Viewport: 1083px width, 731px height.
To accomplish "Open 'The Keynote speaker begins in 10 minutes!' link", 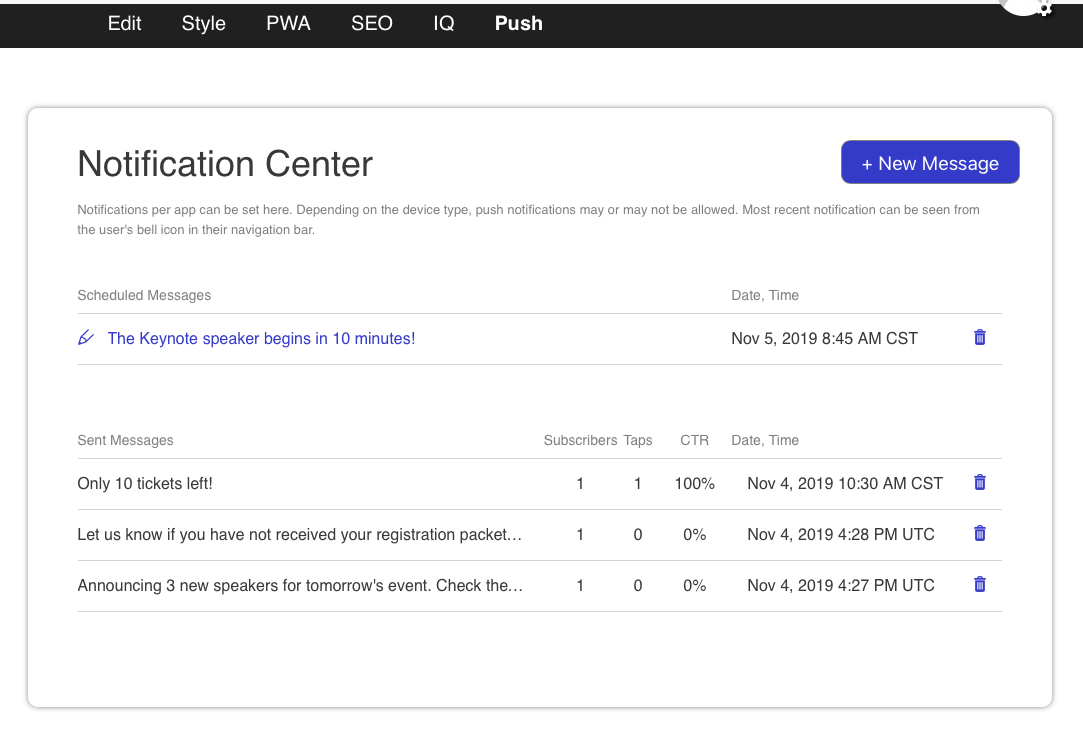I will (261, 339).
